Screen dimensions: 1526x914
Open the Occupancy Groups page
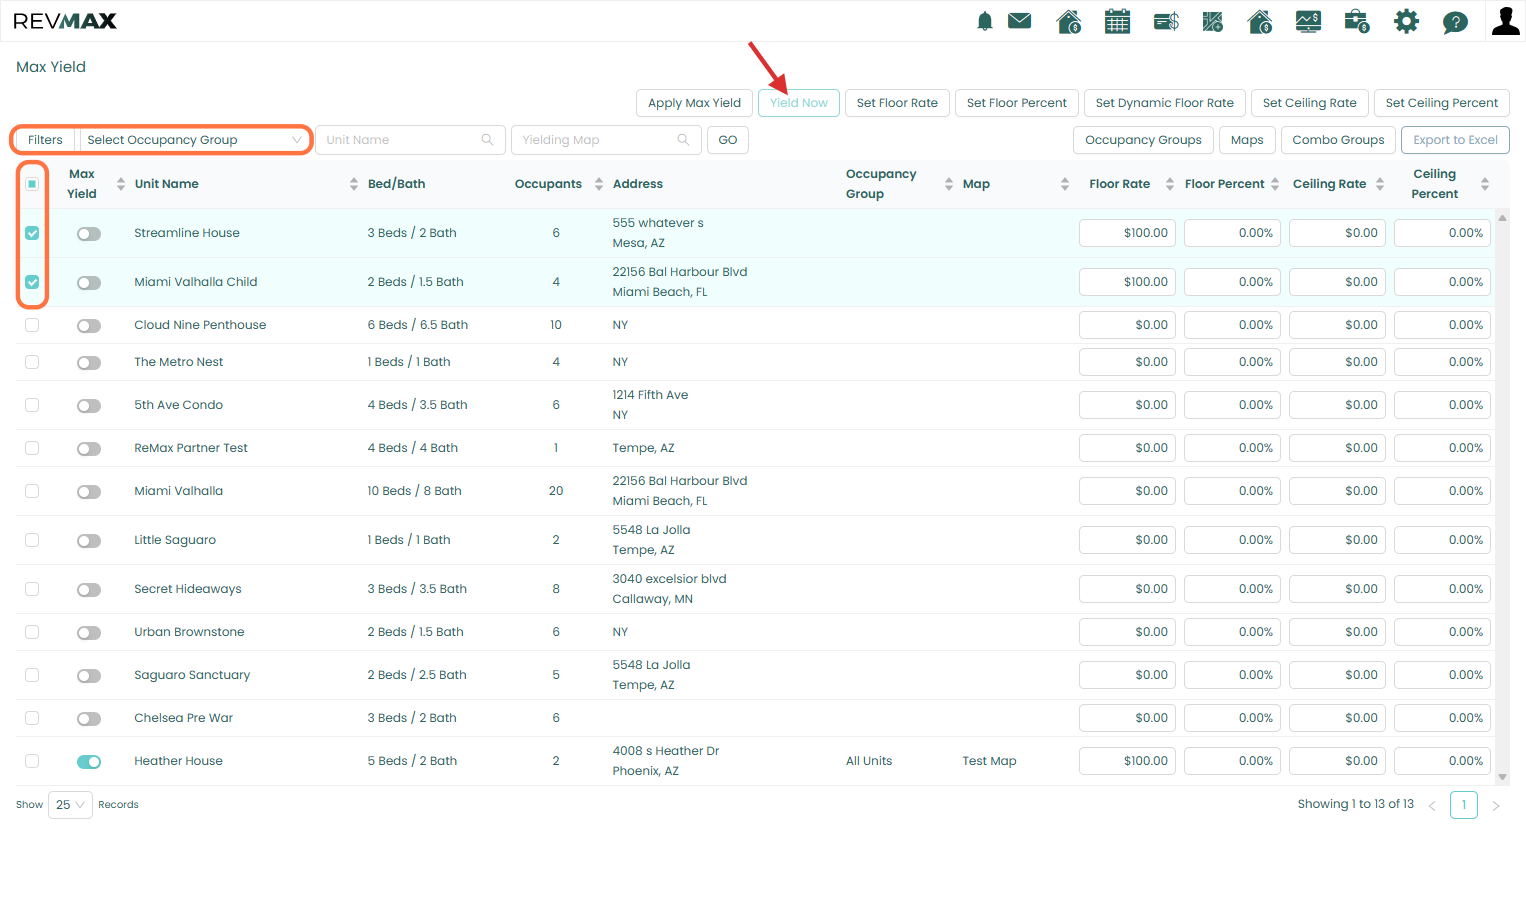(1143, 140)
